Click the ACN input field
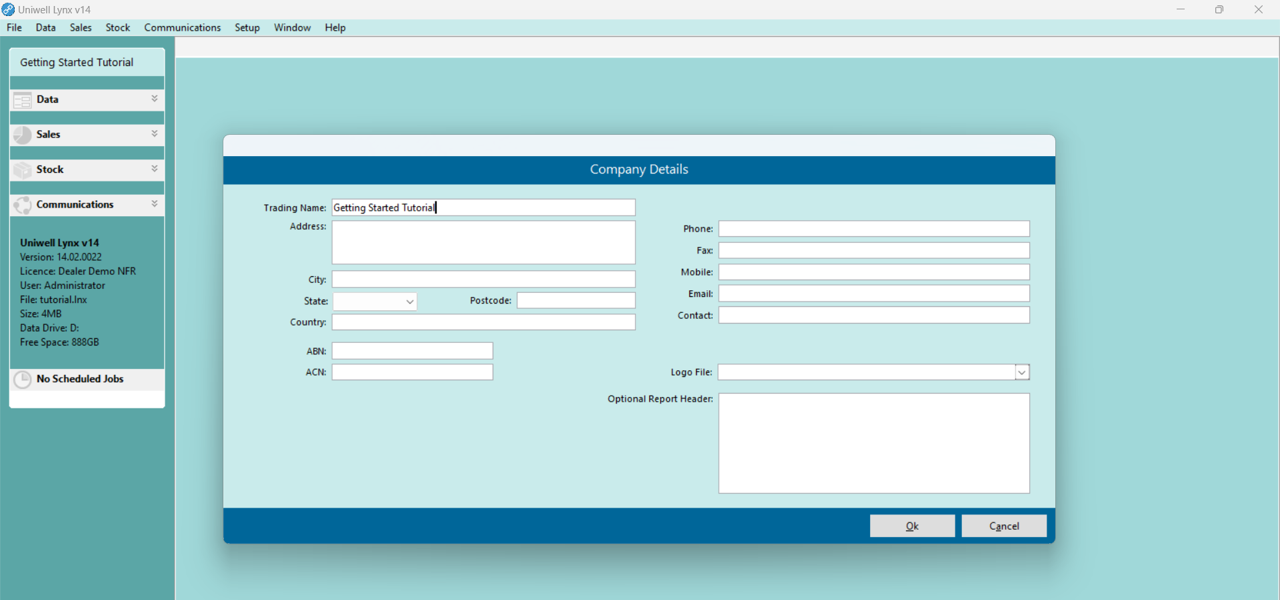Viewport: 1280px width, 600px height. tap(412, 372)
